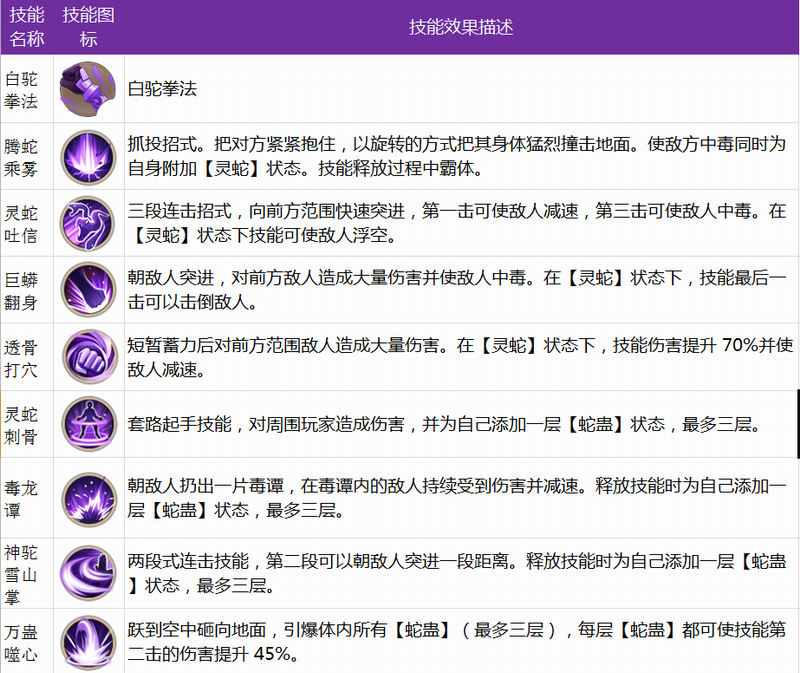Viewport: 800px width, 673px height.
Task: Select the 神驼雪山掌 skill name cell
Action: click(x=27, y=574)
